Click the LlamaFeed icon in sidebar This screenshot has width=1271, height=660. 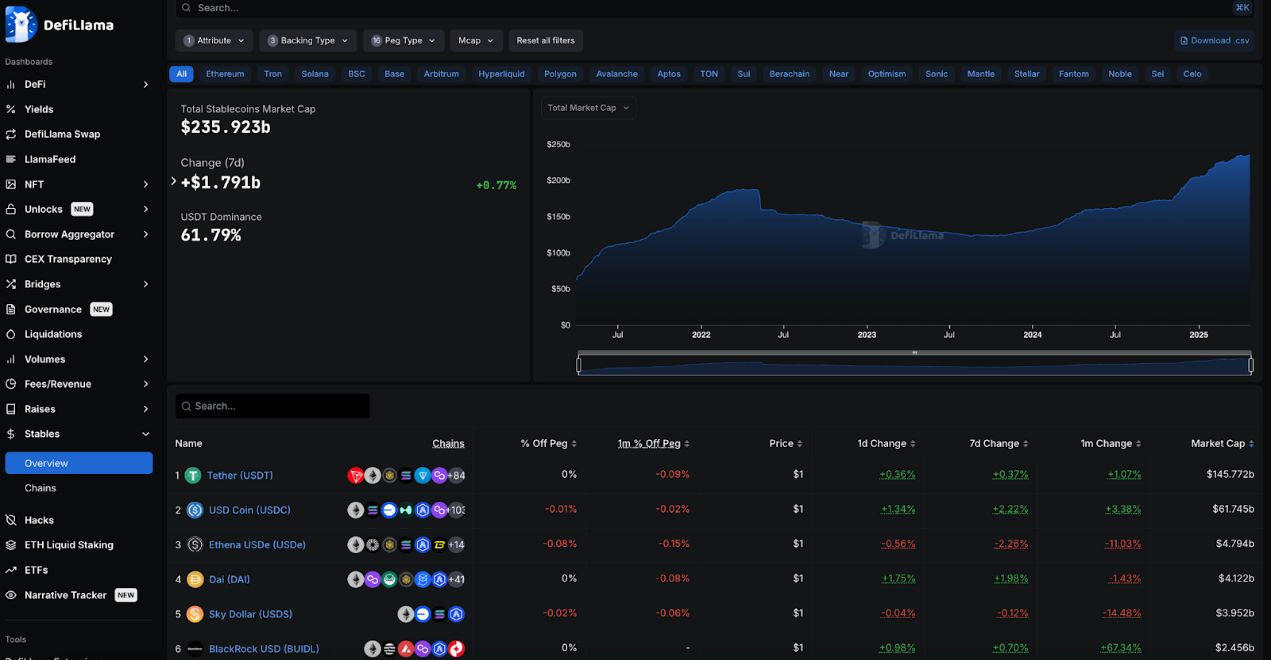pyautogui.click(x=11, y=159)
